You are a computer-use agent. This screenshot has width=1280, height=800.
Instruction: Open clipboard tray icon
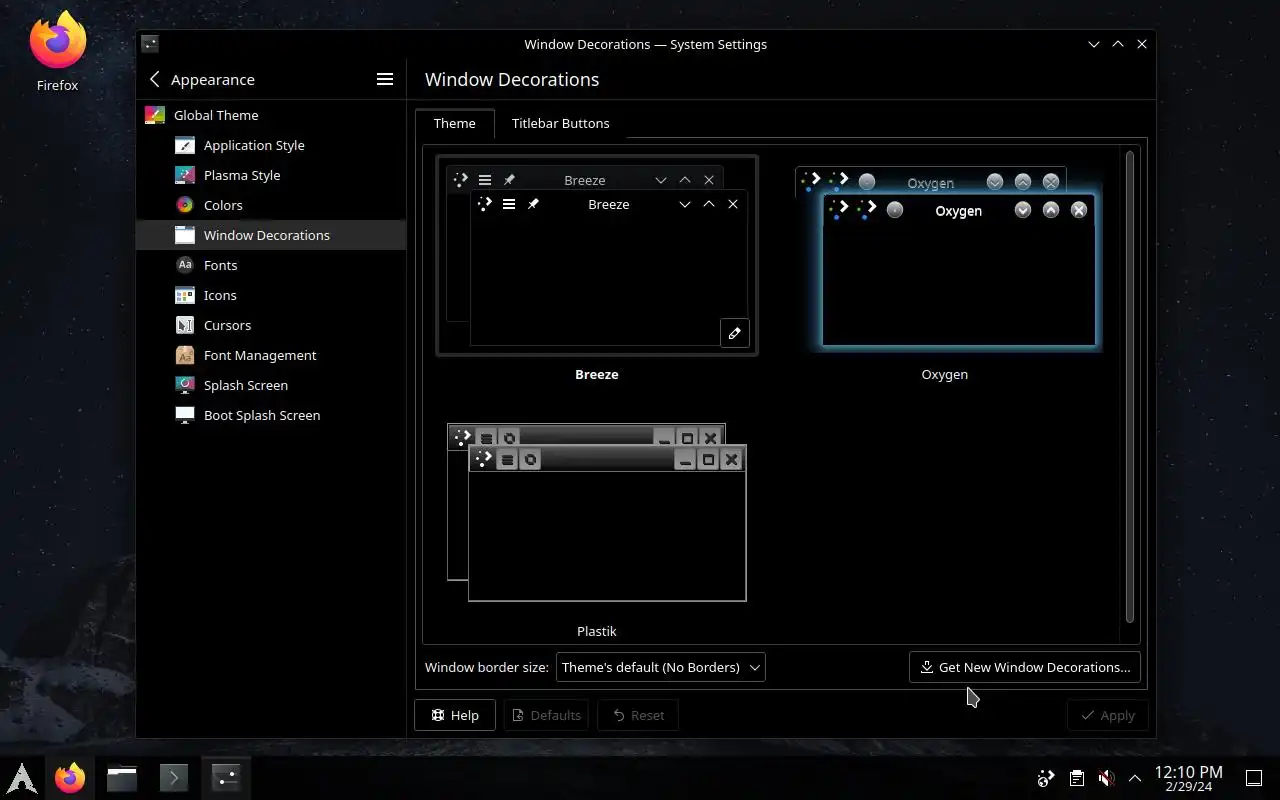(1076, 778)
